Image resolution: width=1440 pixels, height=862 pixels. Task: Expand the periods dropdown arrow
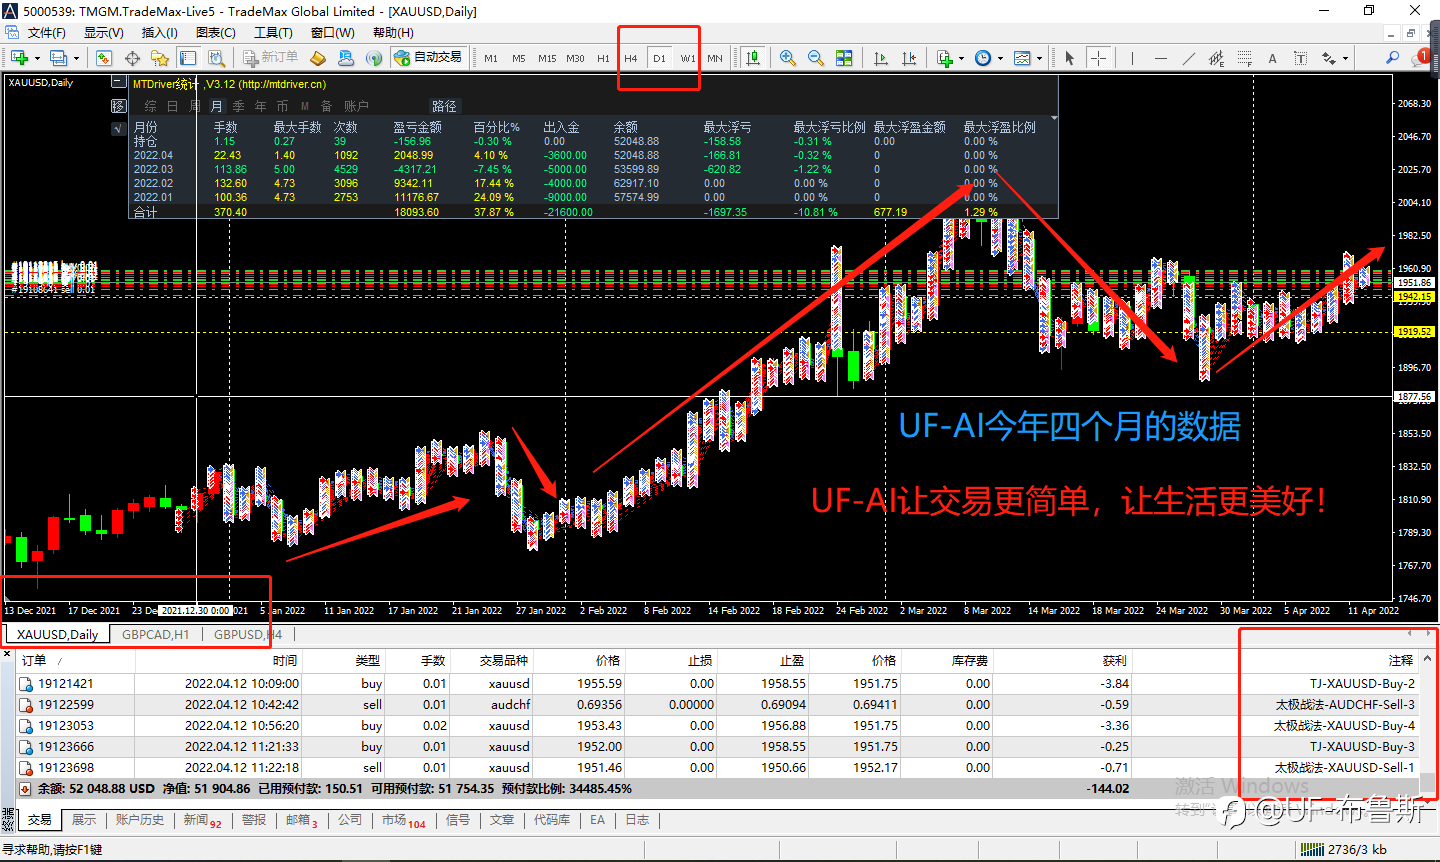[1000, 58]
